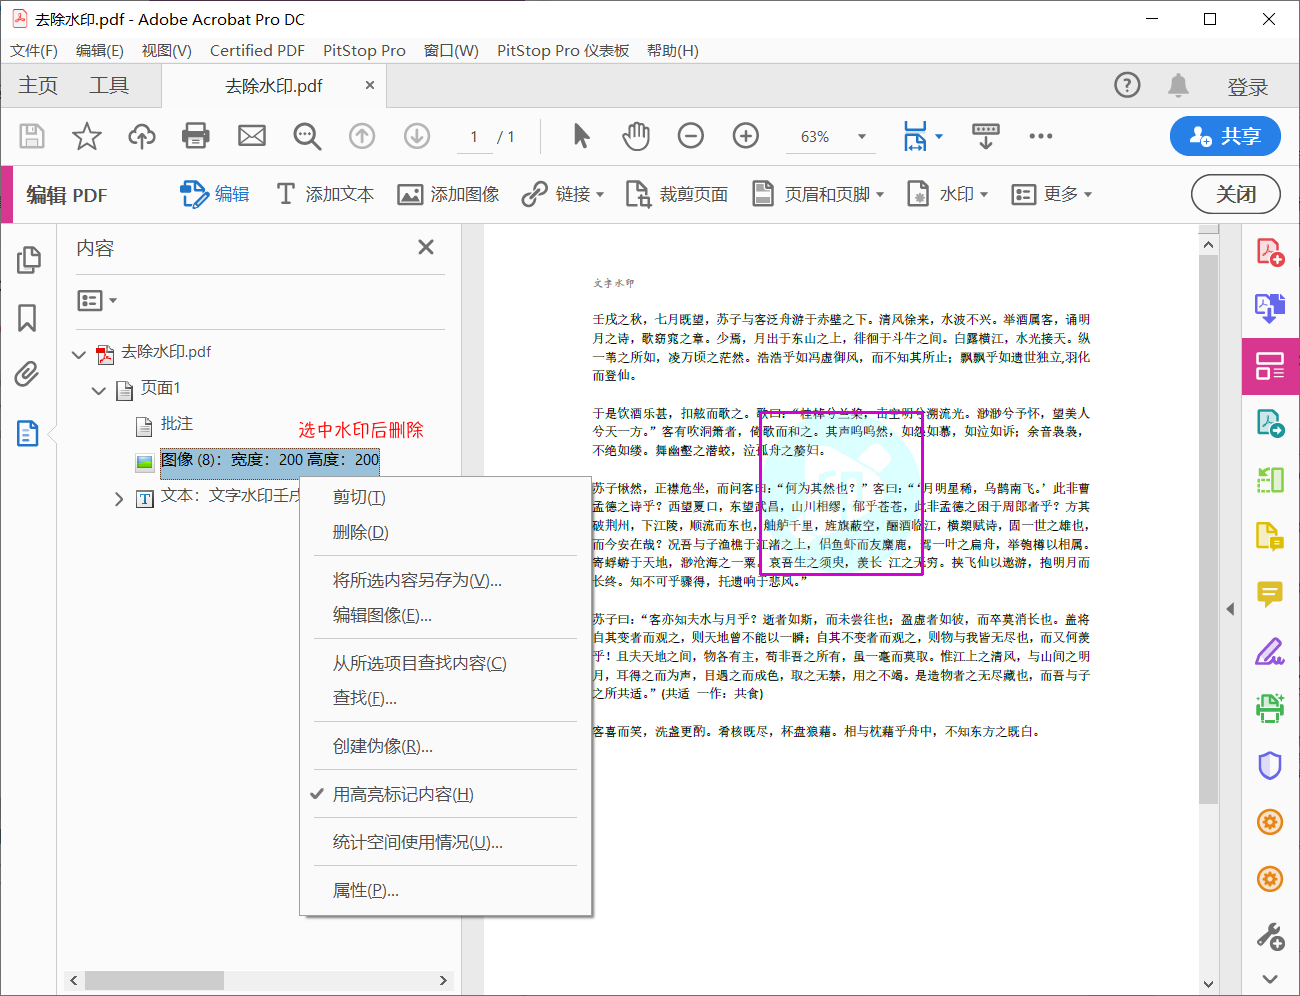
Task: Send file by email envelope icon
Action: coord(252,136)
